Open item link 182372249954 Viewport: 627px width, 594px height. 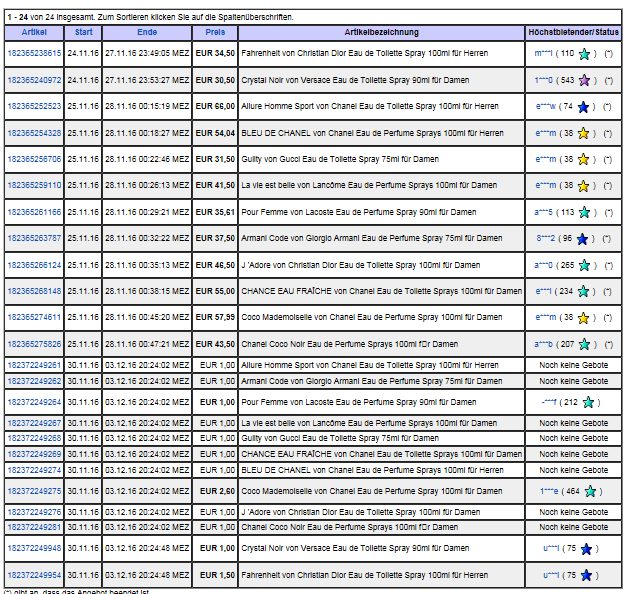click(x=34, y=575)
